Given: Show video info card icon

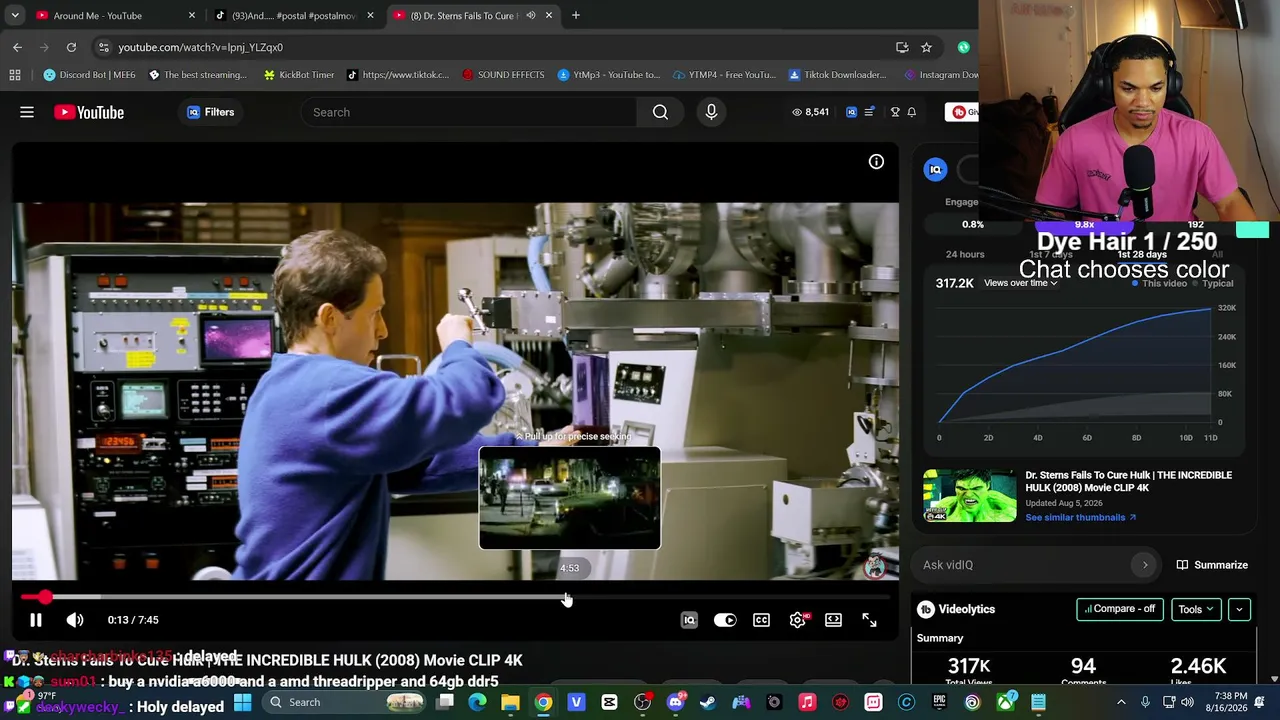Looking at the screenshot, I should [876, 162].
